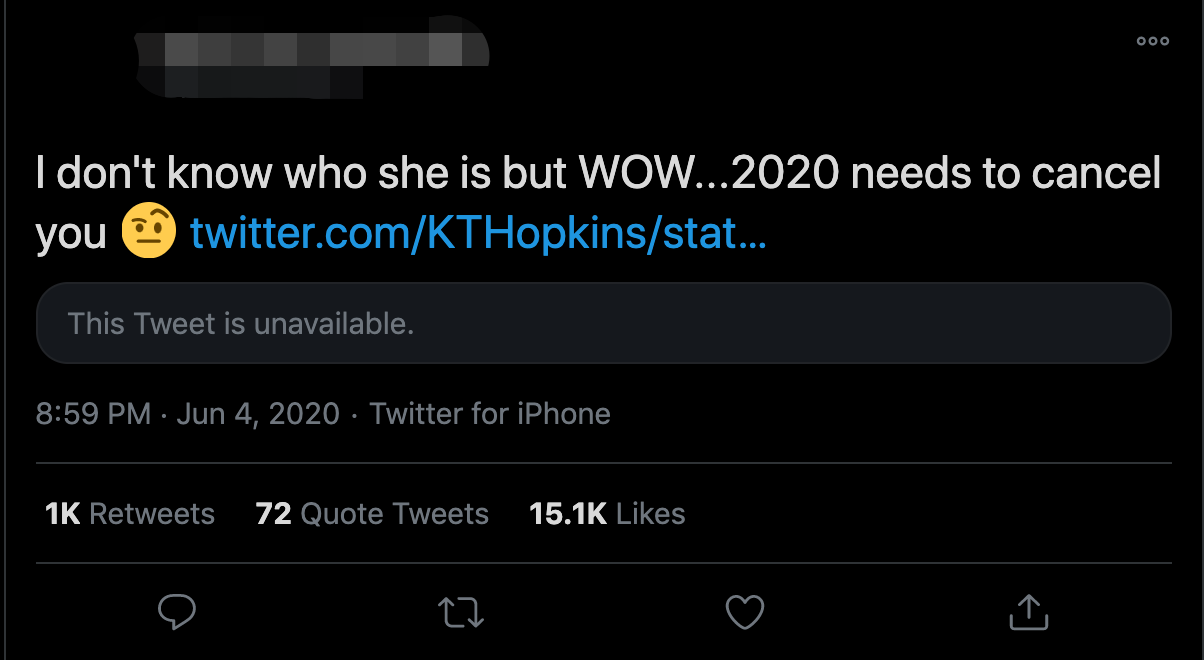The height and width of the screenshot is (660, 1204).
Task: Click the Jun 4, 2020 date
Action: tap(258, 413)
